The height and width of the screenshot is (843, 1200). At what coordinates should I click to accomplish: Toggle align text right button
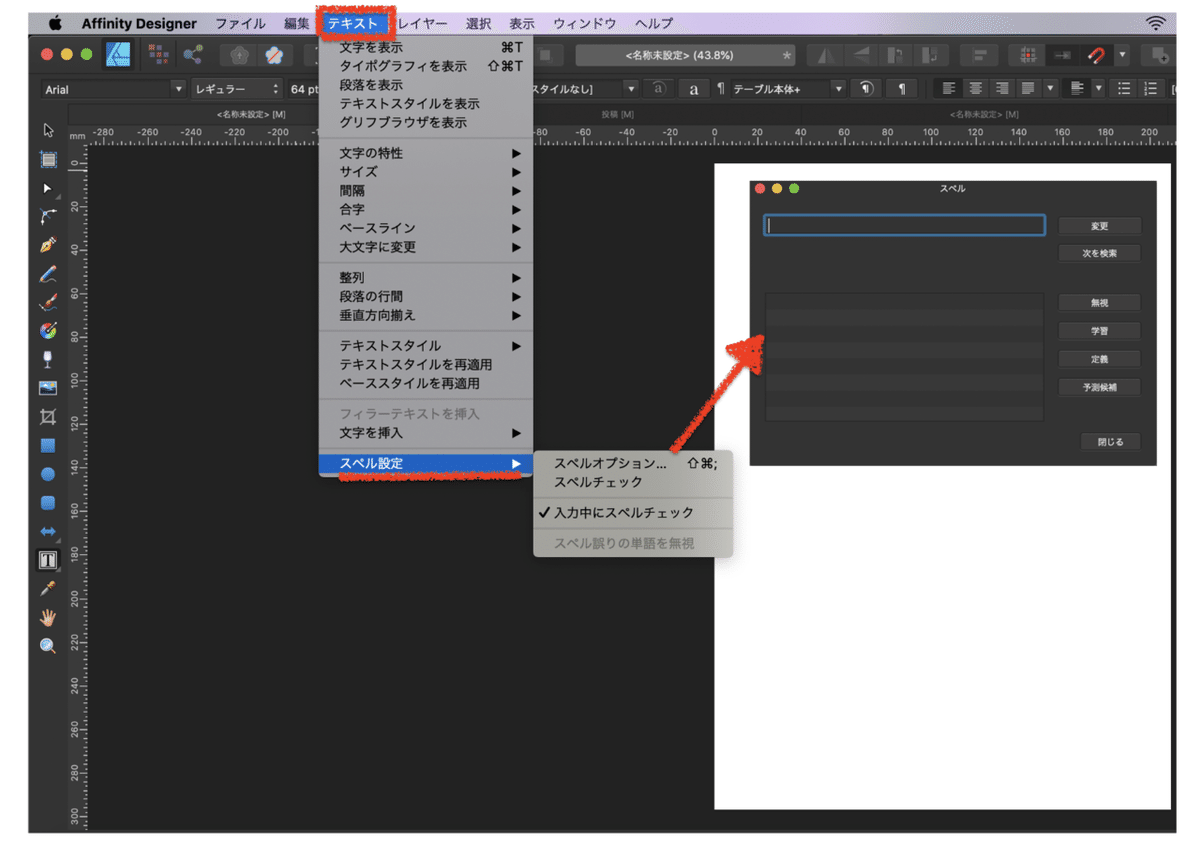point(1002,89)
